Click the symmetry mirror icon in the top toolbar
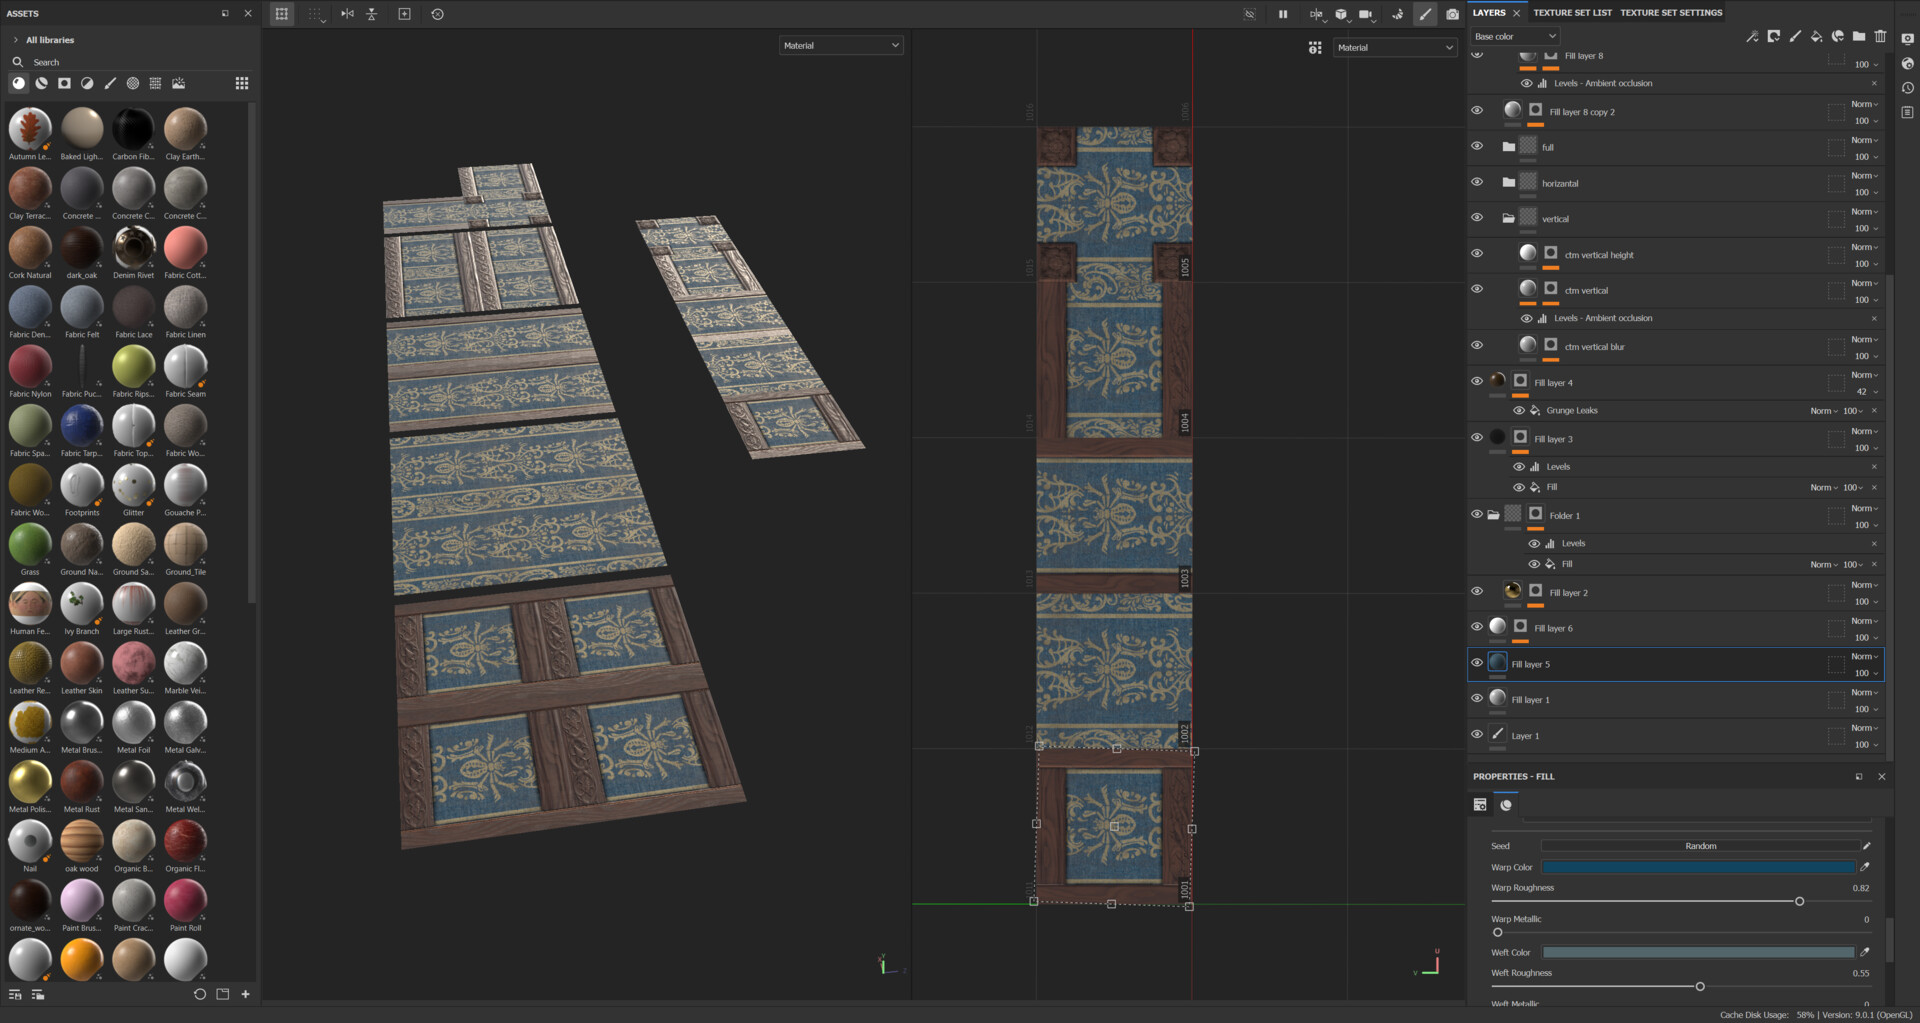Screen dimensions: 1920x1023 [347, 14]
